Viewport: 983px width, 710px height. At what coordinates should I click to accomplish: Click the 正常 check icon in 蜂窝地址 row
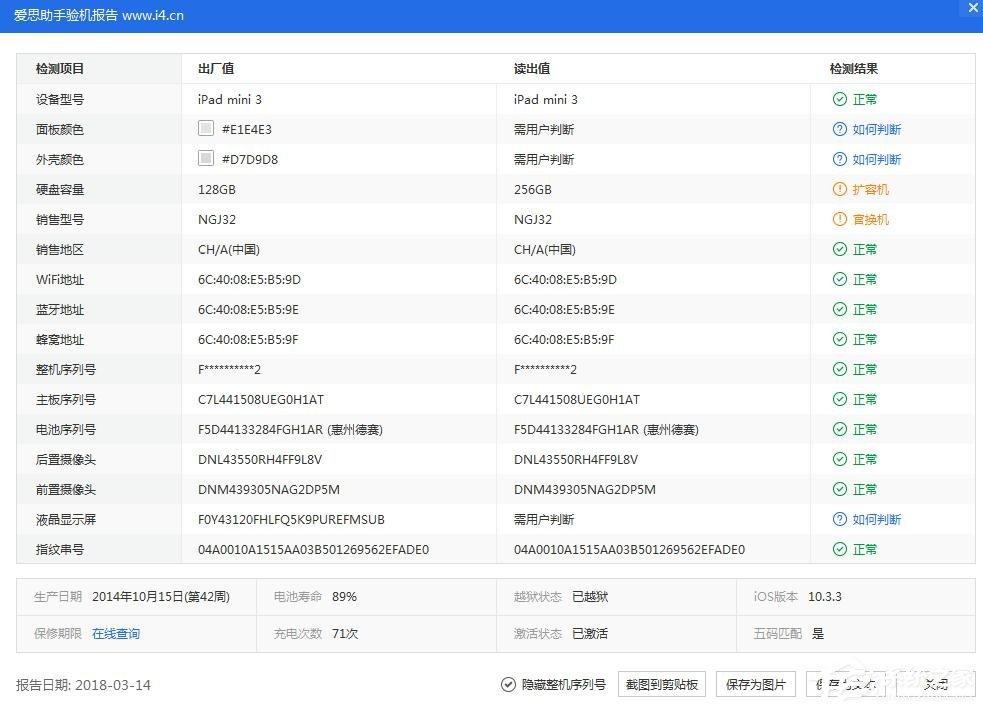click(839, 339)
